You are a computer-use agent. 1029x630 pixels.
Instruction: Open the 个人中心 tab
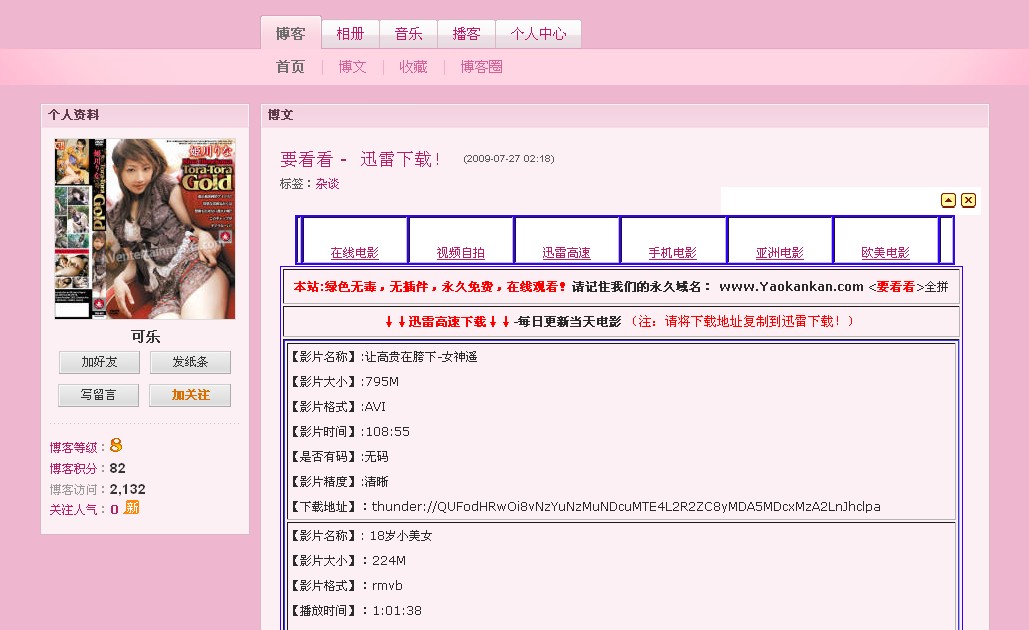(x=538, y=33)
